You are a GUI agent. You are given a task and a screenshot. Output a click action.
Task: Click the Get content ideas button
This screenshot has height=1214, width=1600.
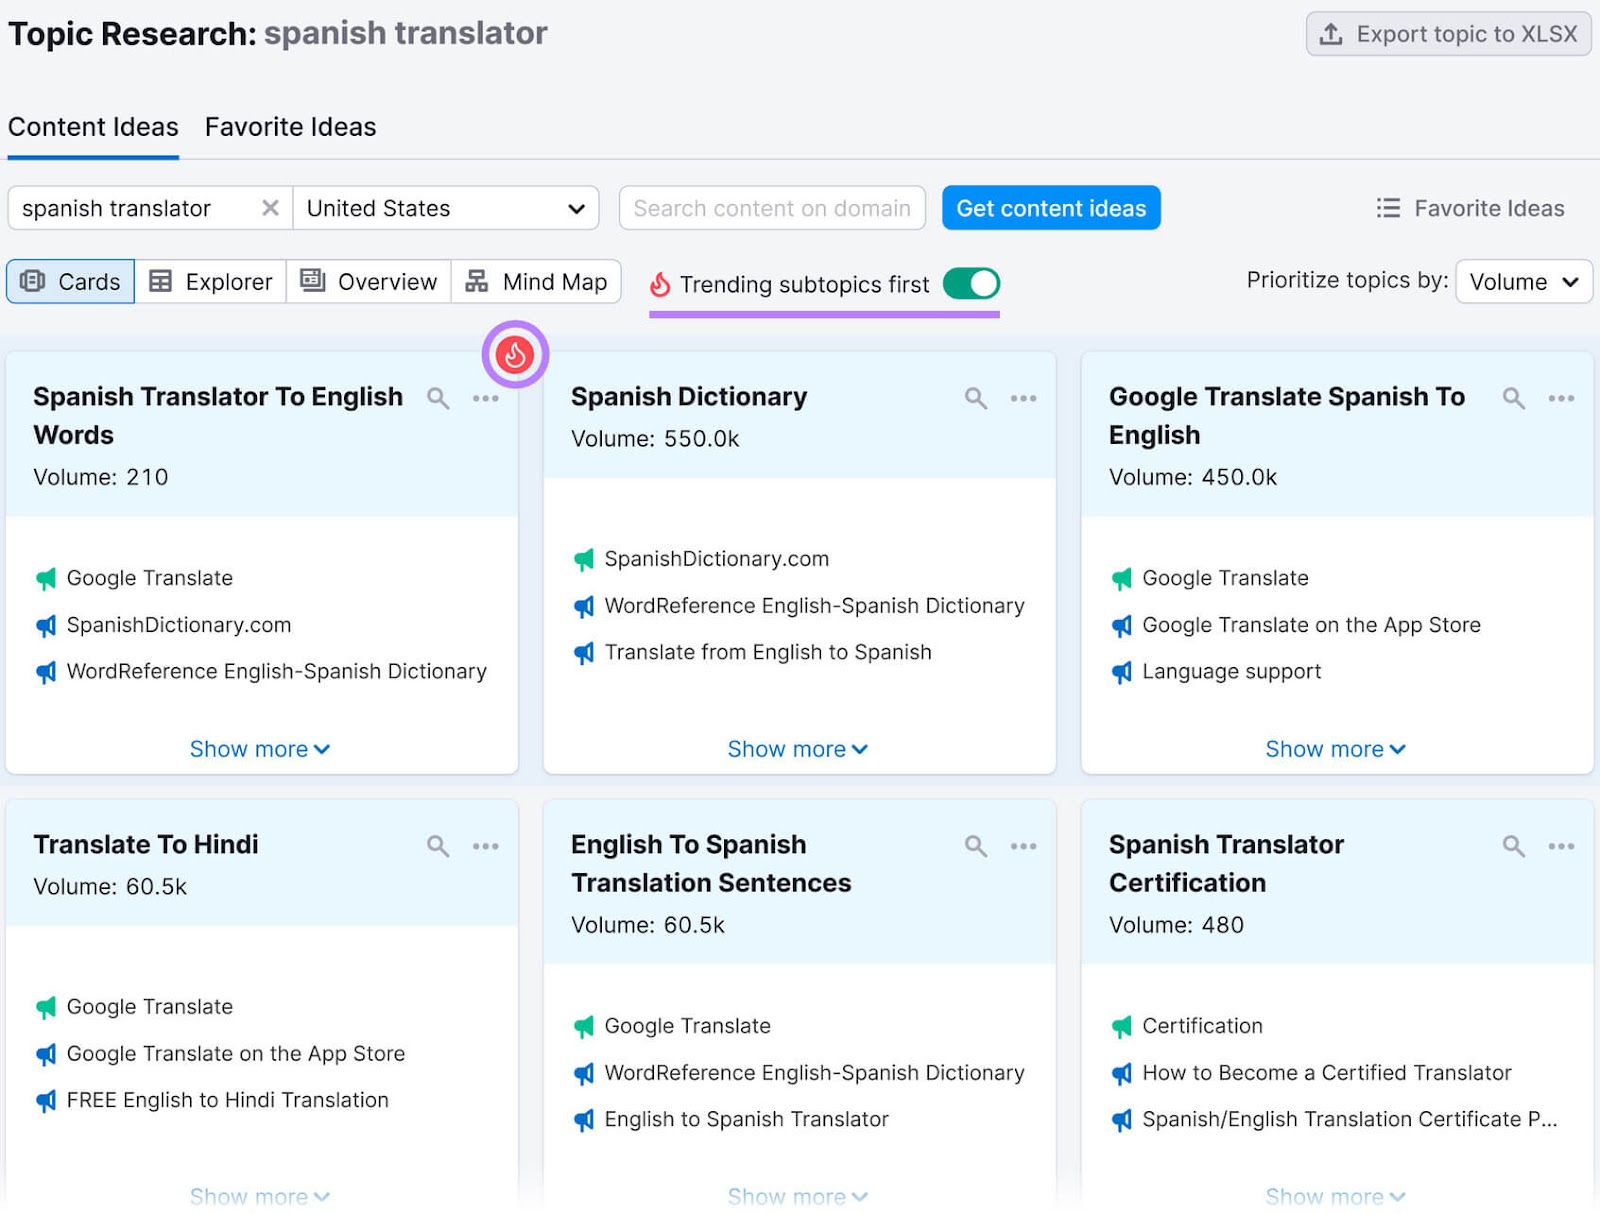coord(1051,208)
